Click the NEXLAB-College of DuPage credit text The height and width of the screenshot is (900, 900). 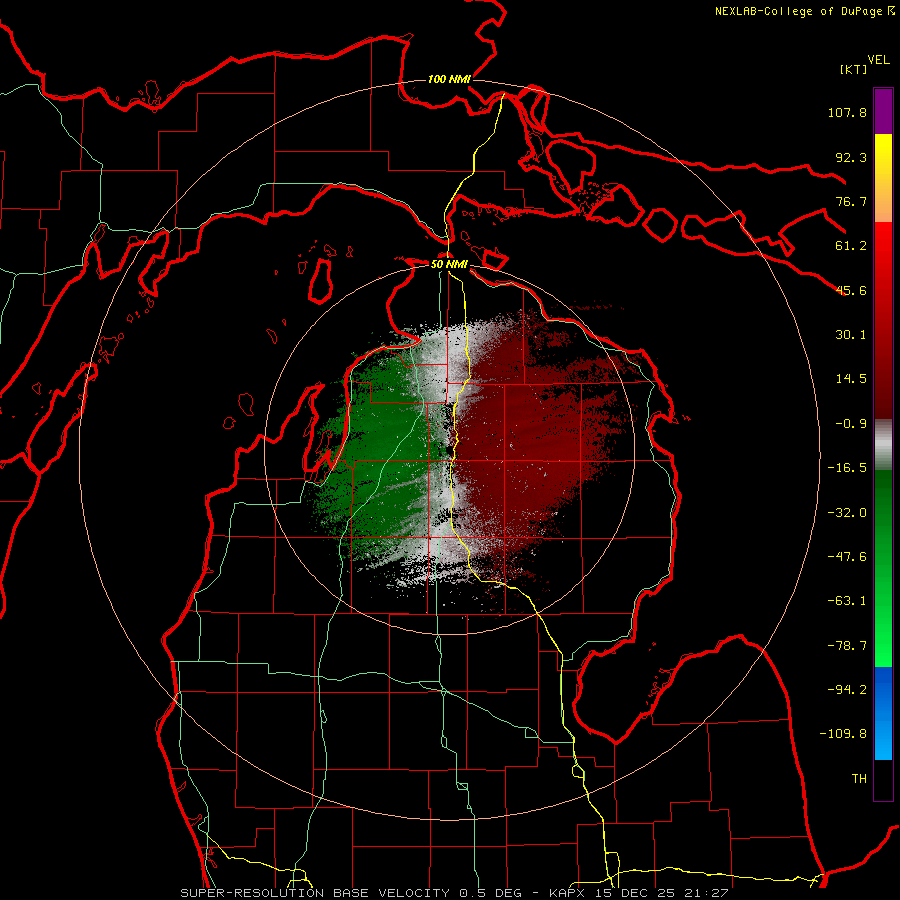tap(799, 11)
